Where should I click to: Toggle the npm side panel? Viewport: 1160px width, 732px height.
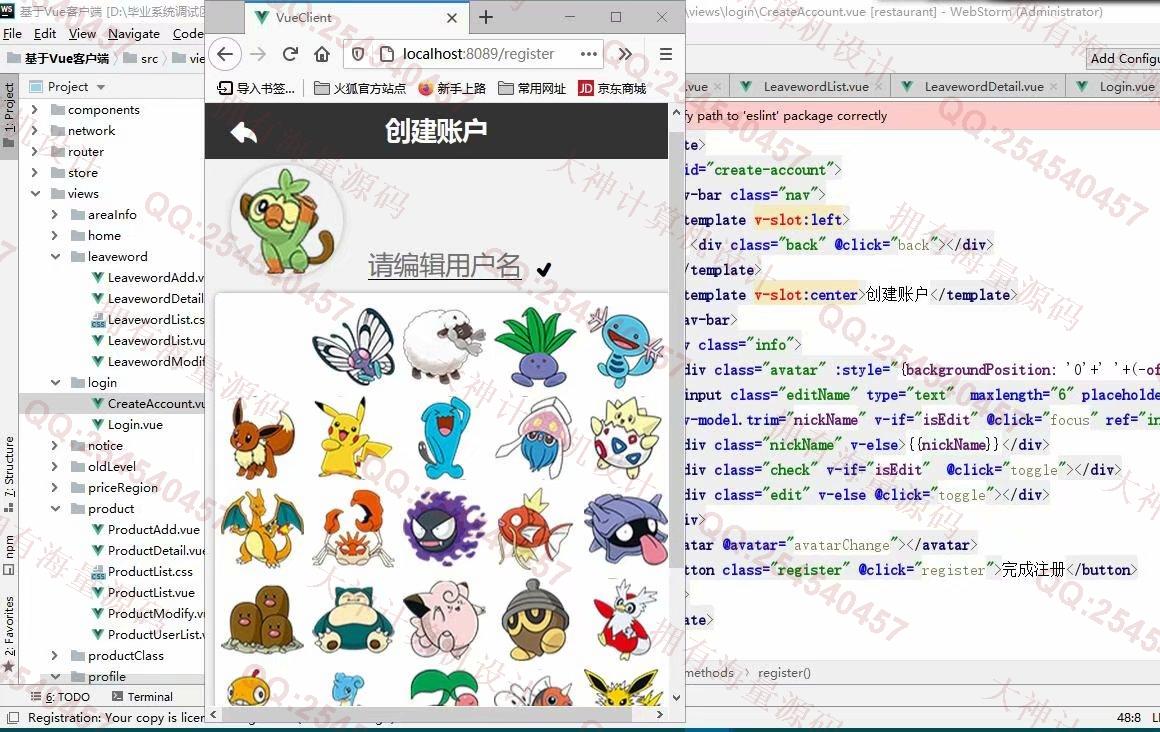tap(9, 554)
